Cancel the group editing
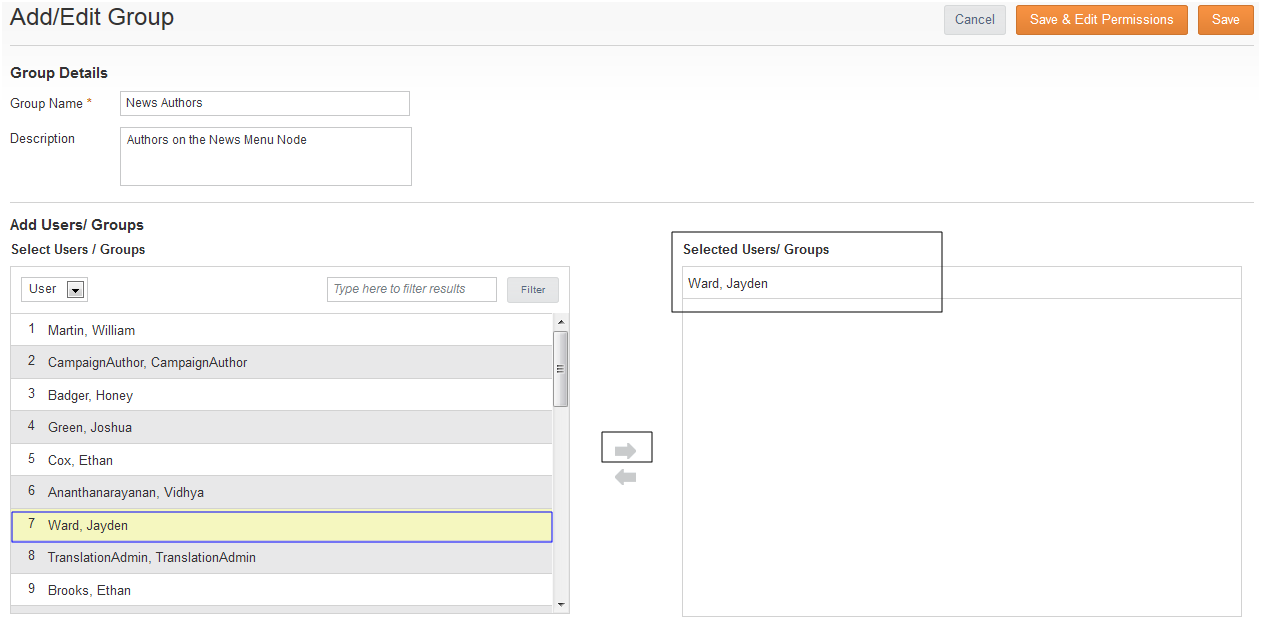1261x636 pixels. pos(974,20)
